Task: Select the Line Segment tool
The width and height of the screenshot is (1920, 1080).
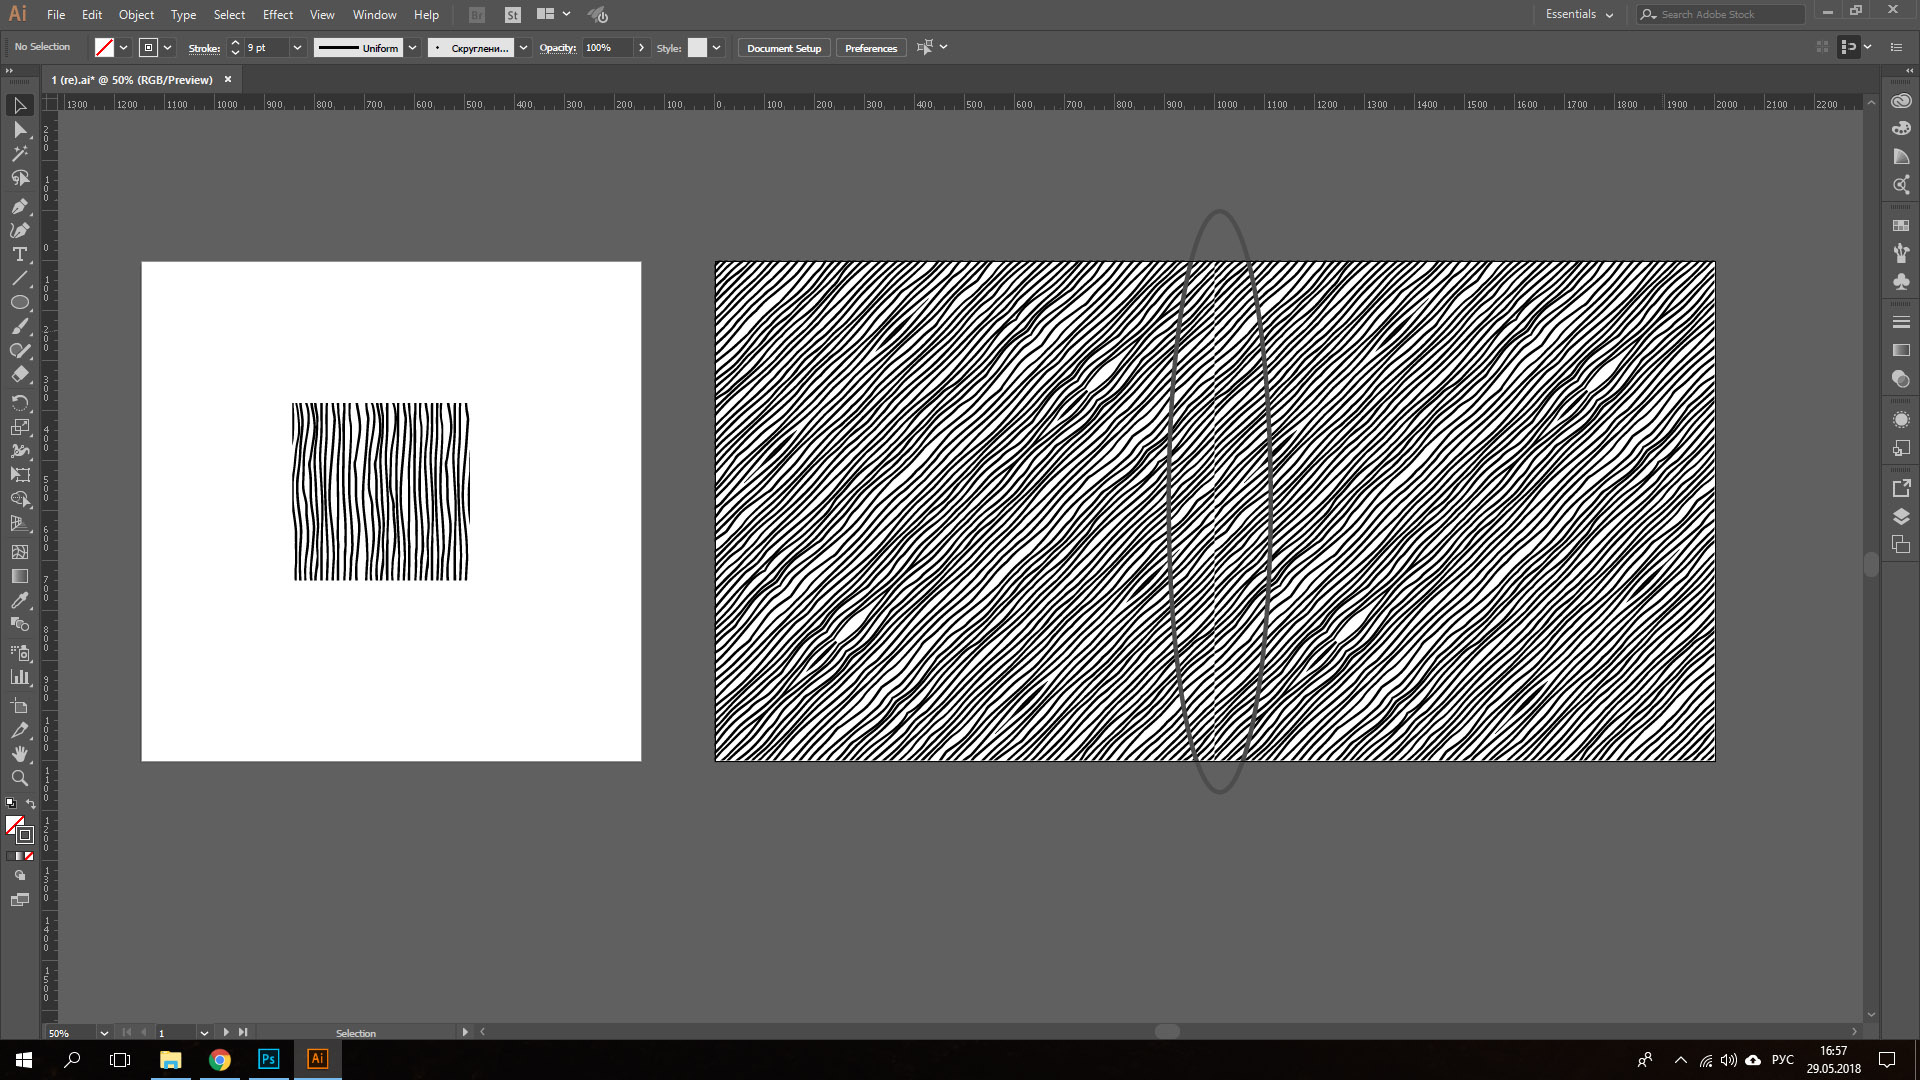Action: coord(19,278)
